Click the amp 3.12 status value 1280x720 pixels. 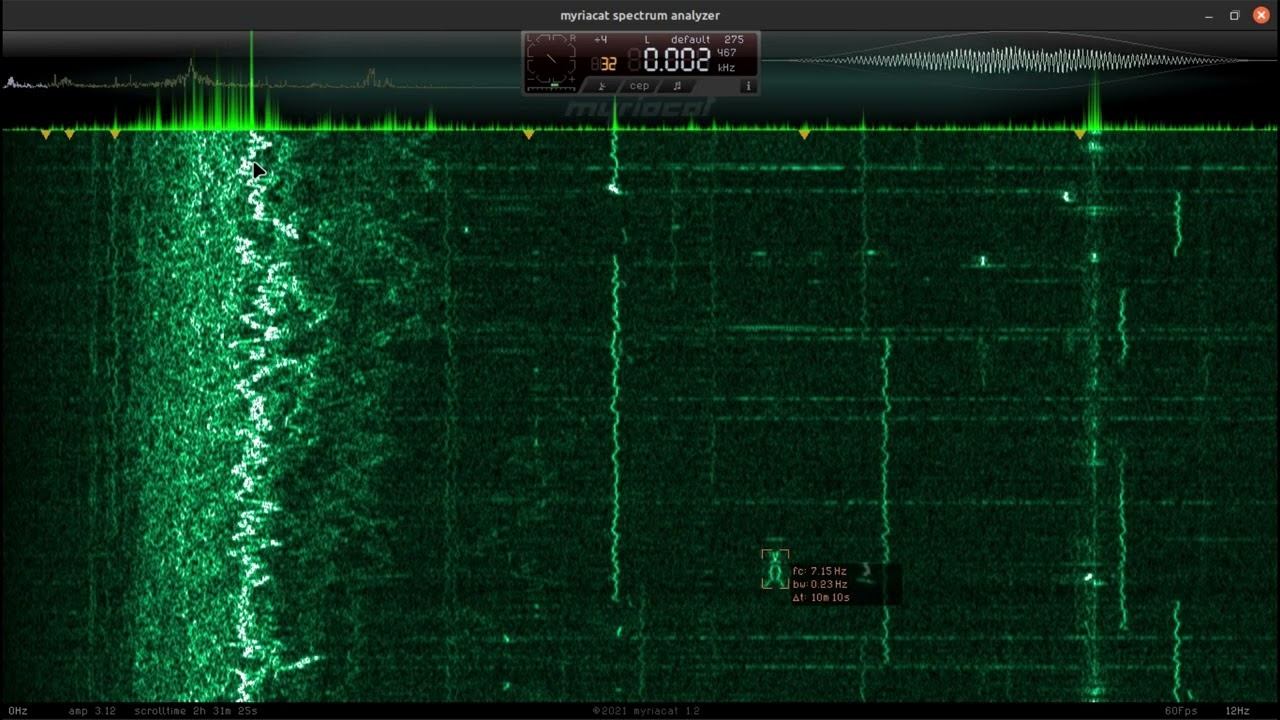[x=92, y=711]
